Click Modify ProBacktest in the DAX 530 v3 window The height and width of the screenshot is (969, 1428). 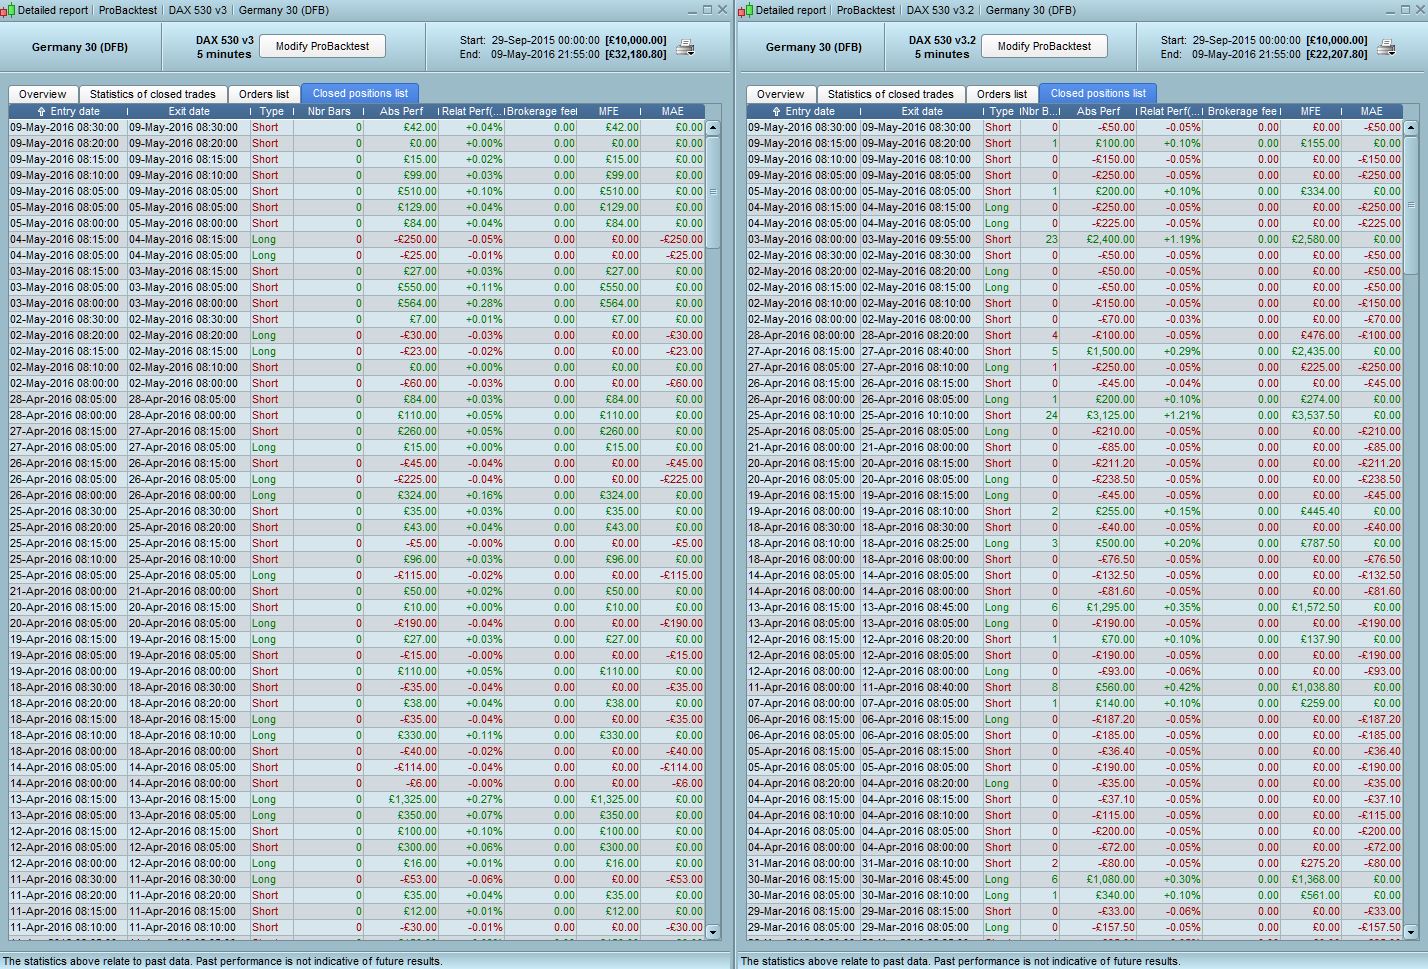coord(322,46)
